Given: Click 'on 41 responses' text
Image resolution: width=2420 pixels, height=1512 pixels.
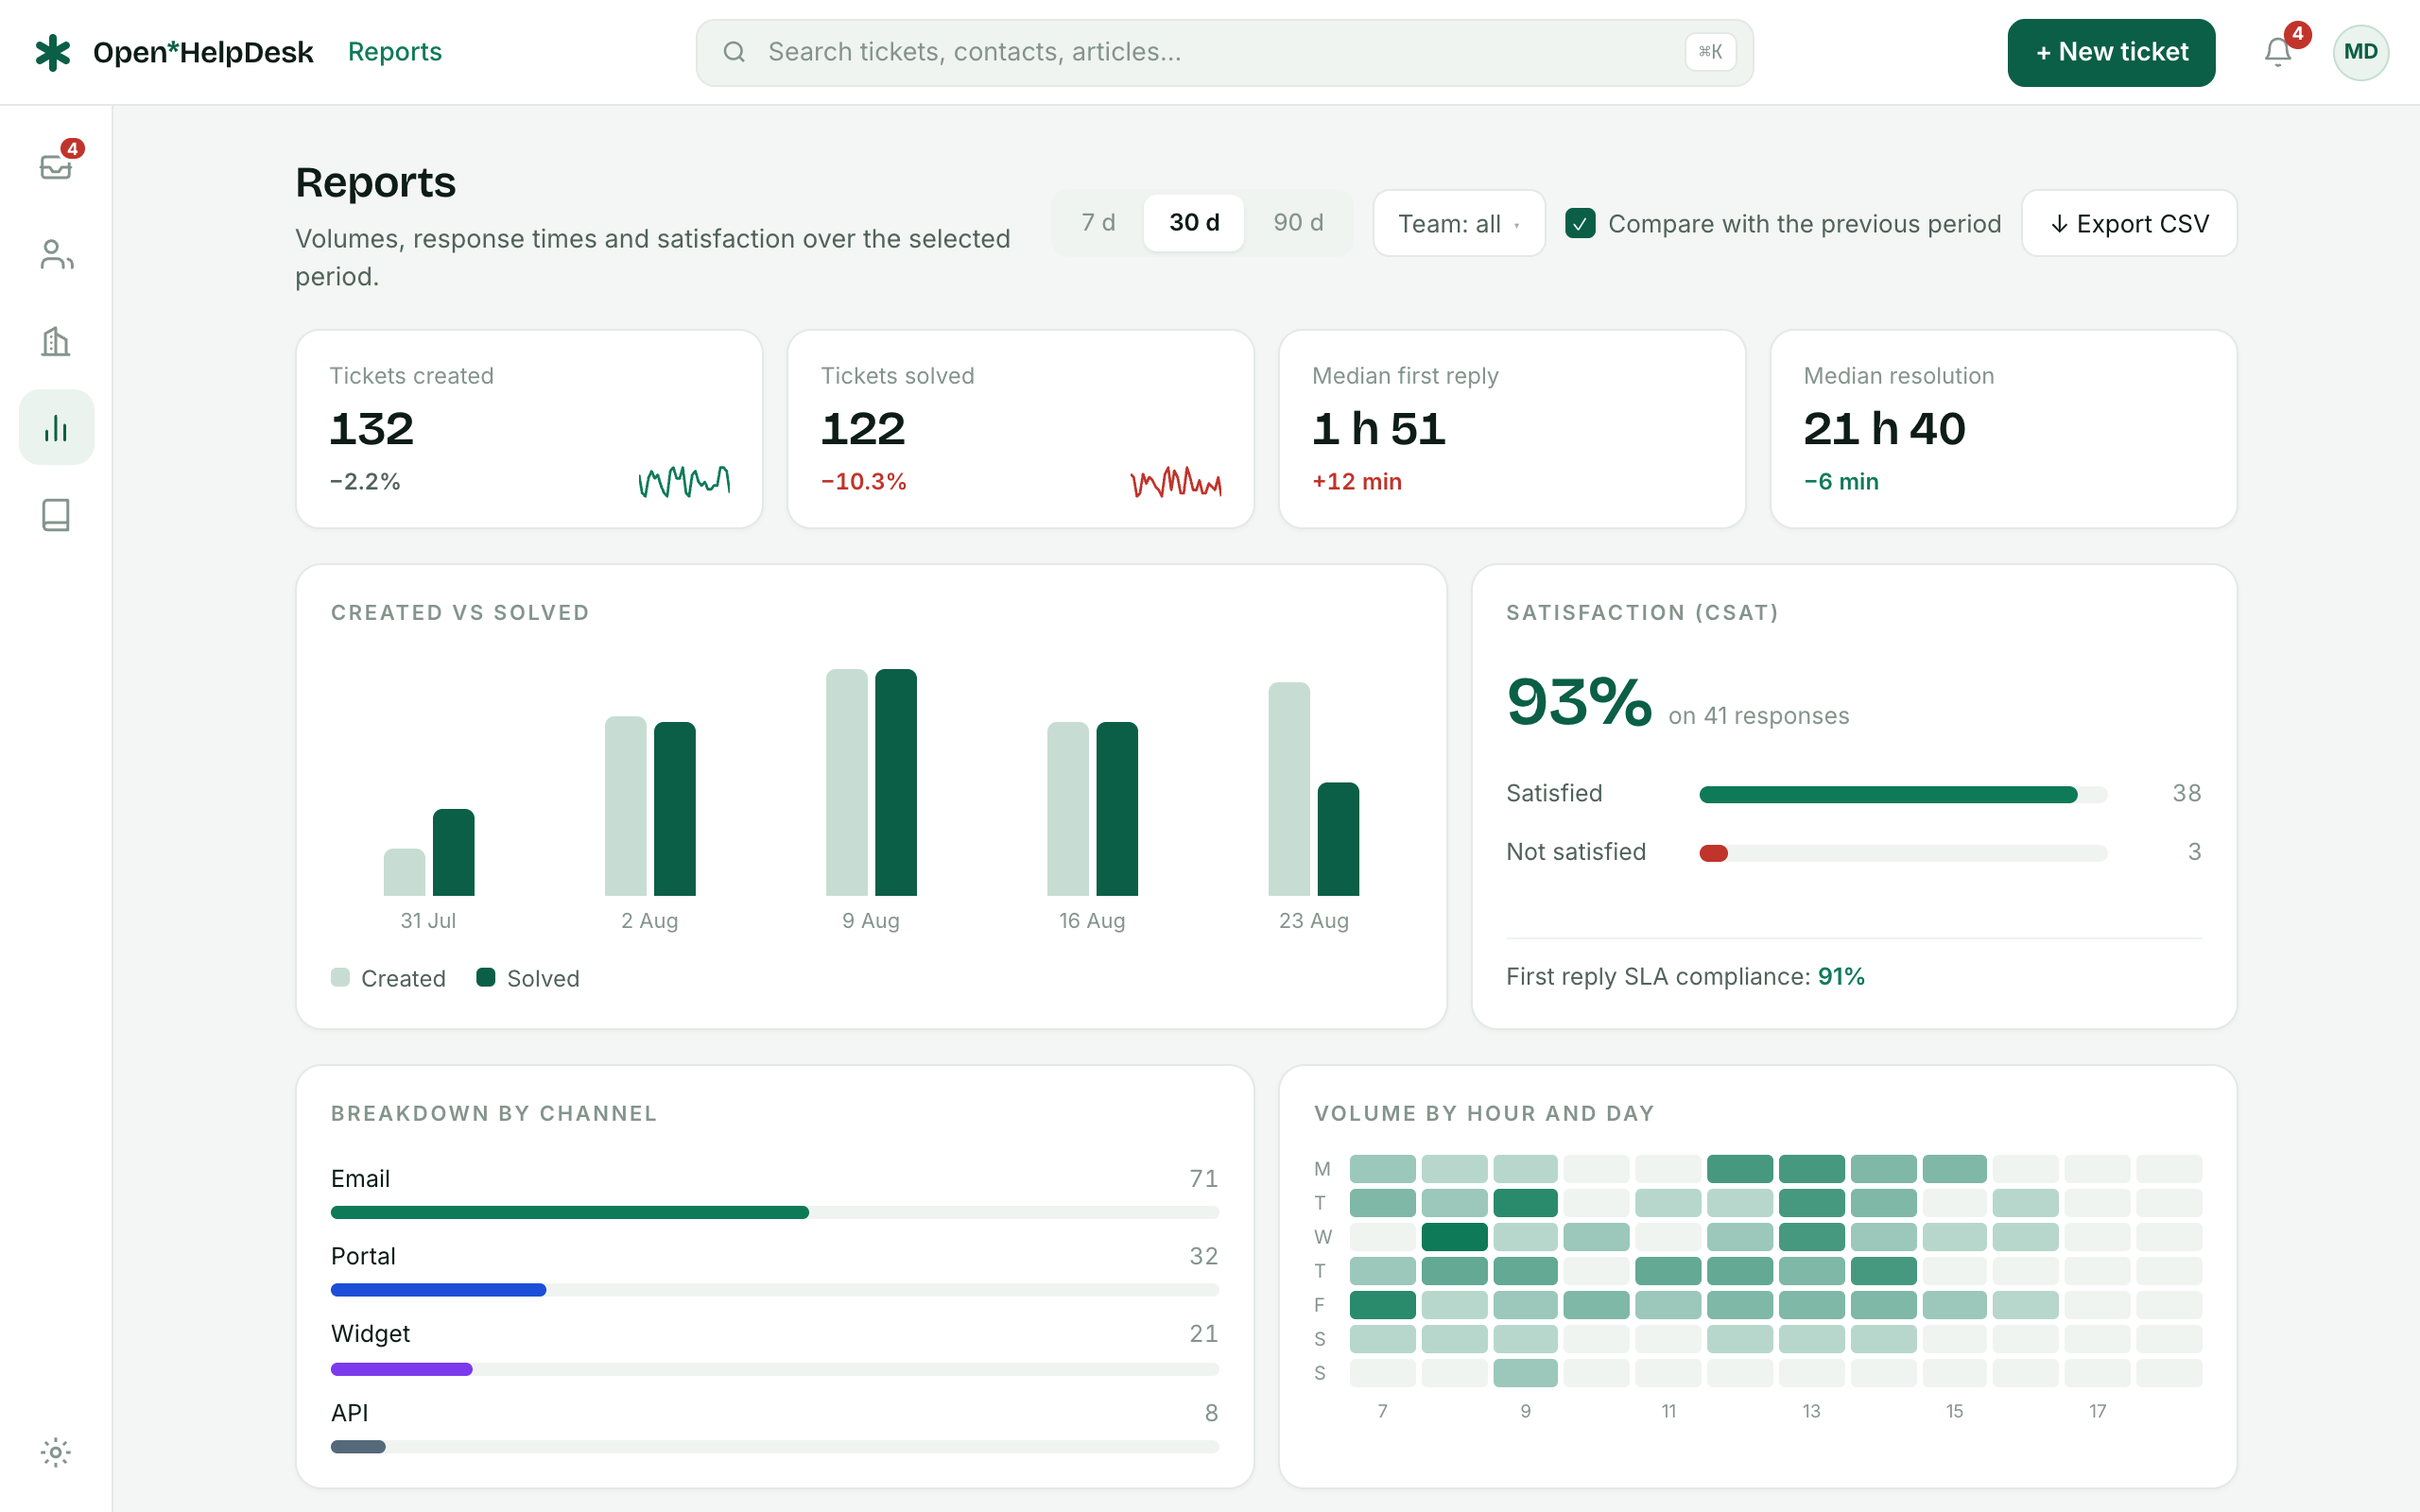Looking at the screenshot, I should pyautogui.click(x=1759, y=716).
